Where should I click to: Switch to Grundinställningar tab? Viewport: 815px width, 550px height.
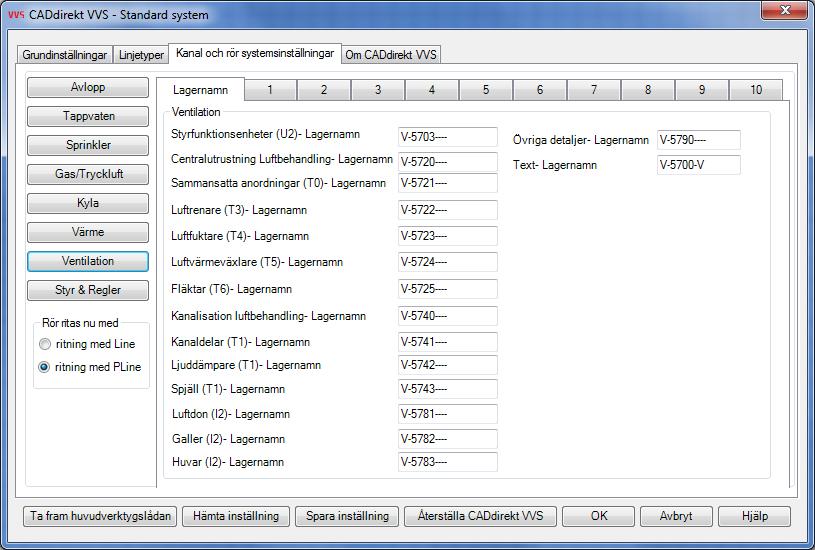pyautogui.click(x=65, y=55)
